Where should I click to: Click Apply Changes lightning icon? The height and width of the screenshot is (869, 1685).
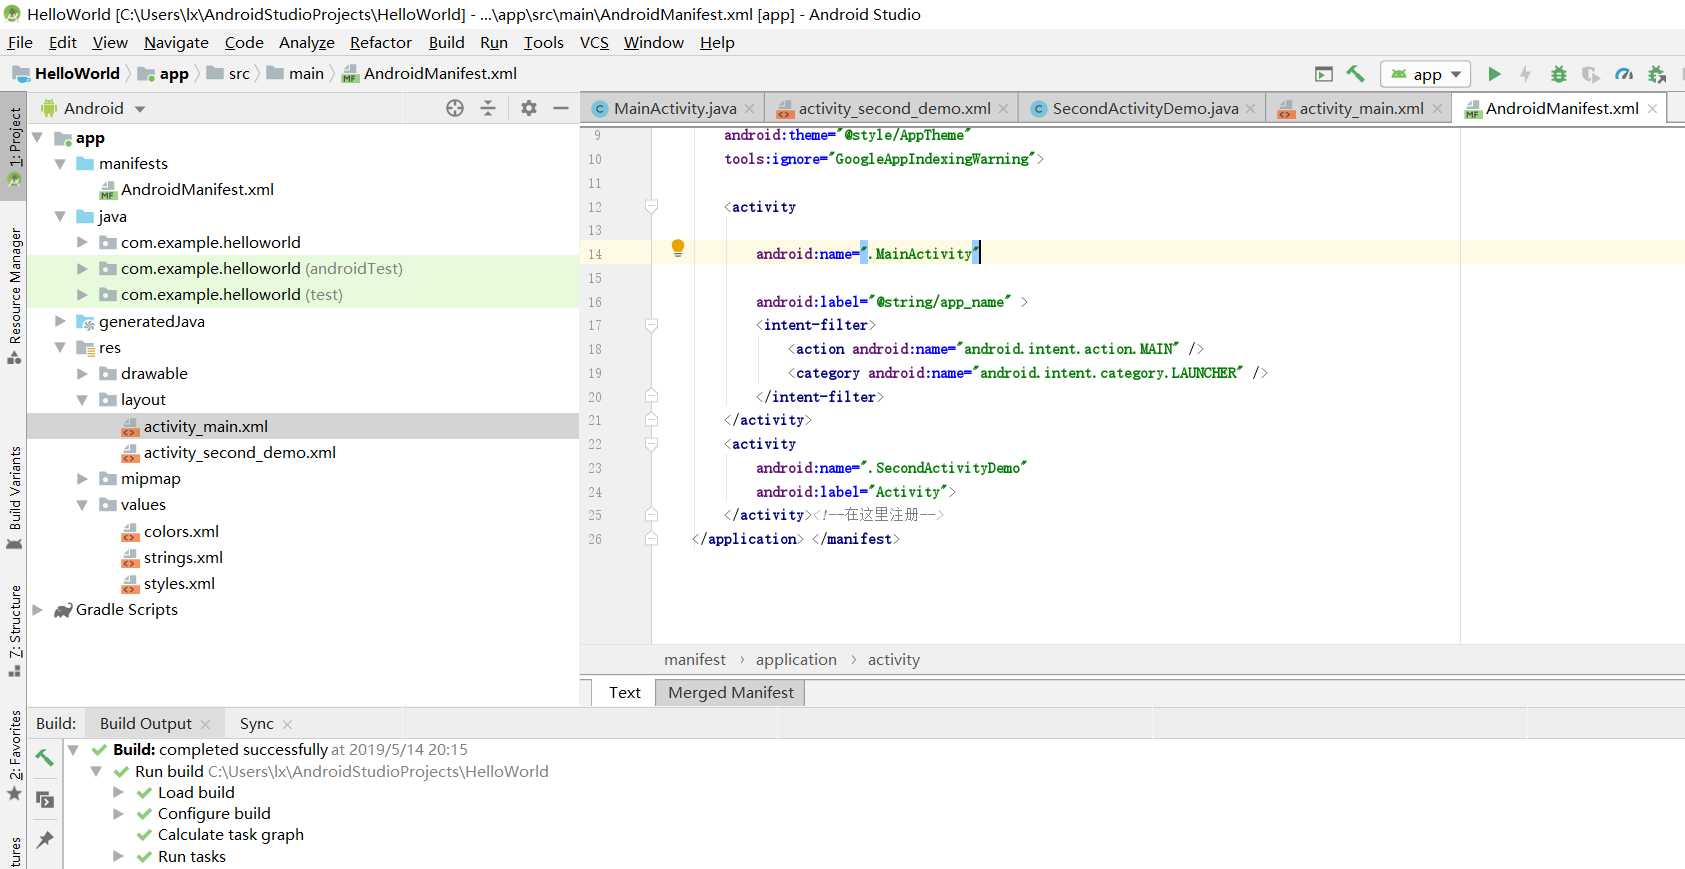[x=1525, y=74]
